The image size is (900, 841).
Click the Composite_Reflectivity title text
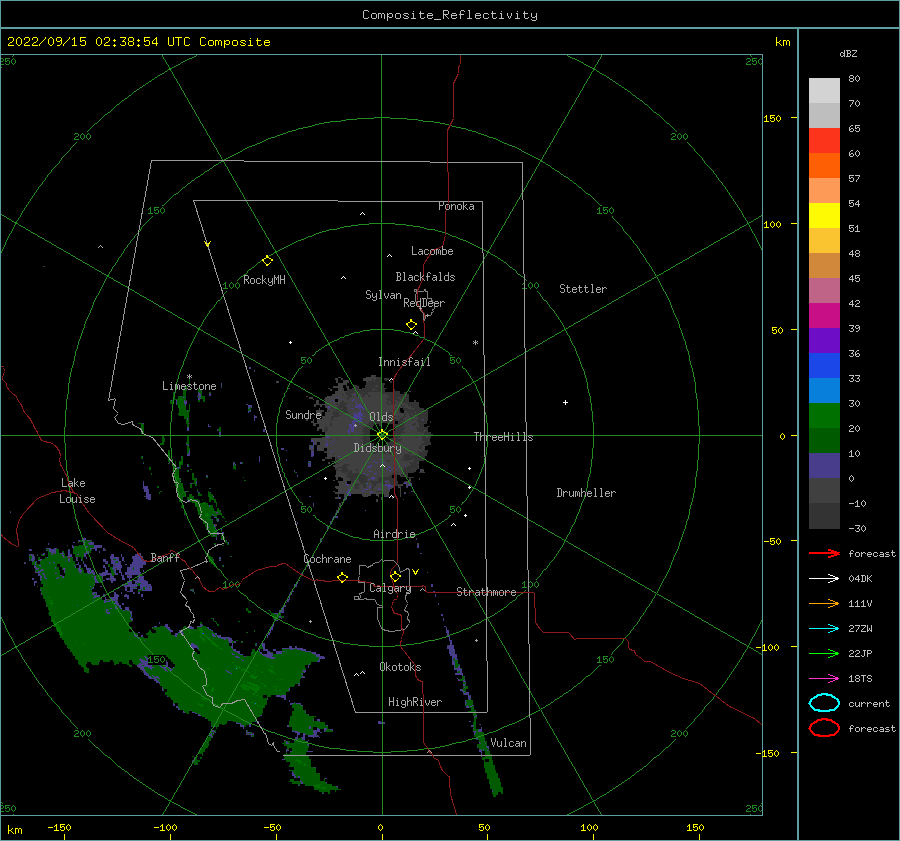[x=450, y=15]
